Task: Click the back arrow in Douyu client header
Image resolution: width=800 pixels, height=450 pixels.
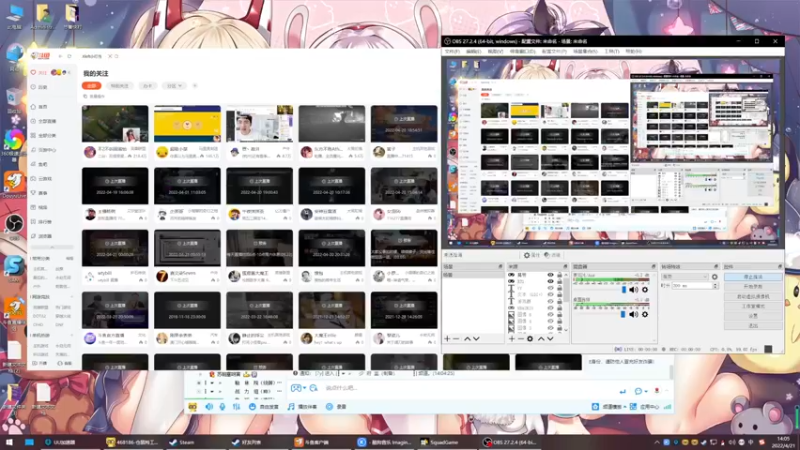Action: [60, 56]
